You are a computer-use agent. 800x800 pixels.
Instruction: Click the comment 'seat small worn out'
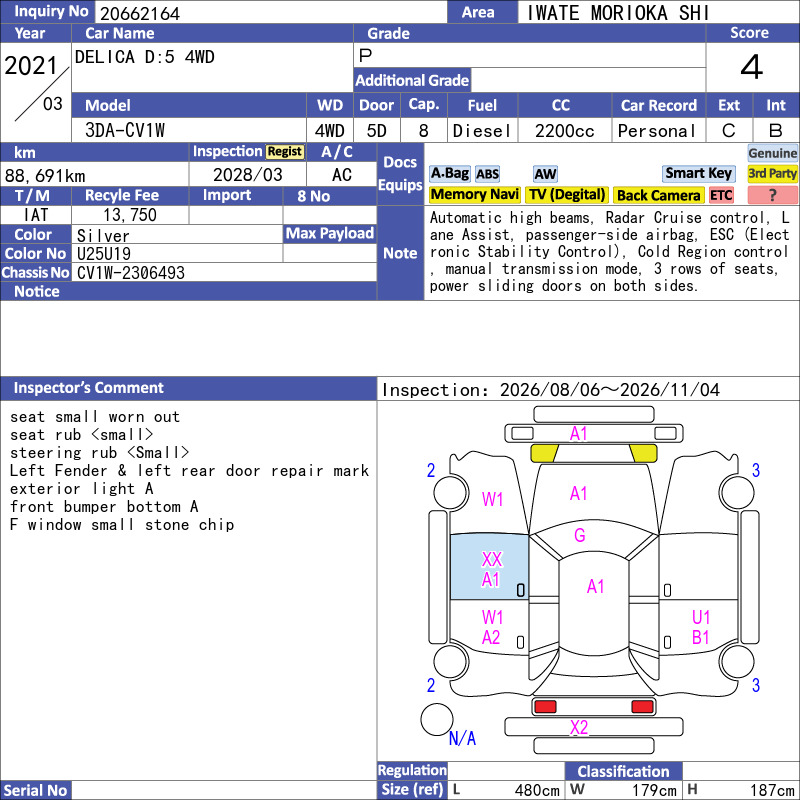[x=95, y=417]
